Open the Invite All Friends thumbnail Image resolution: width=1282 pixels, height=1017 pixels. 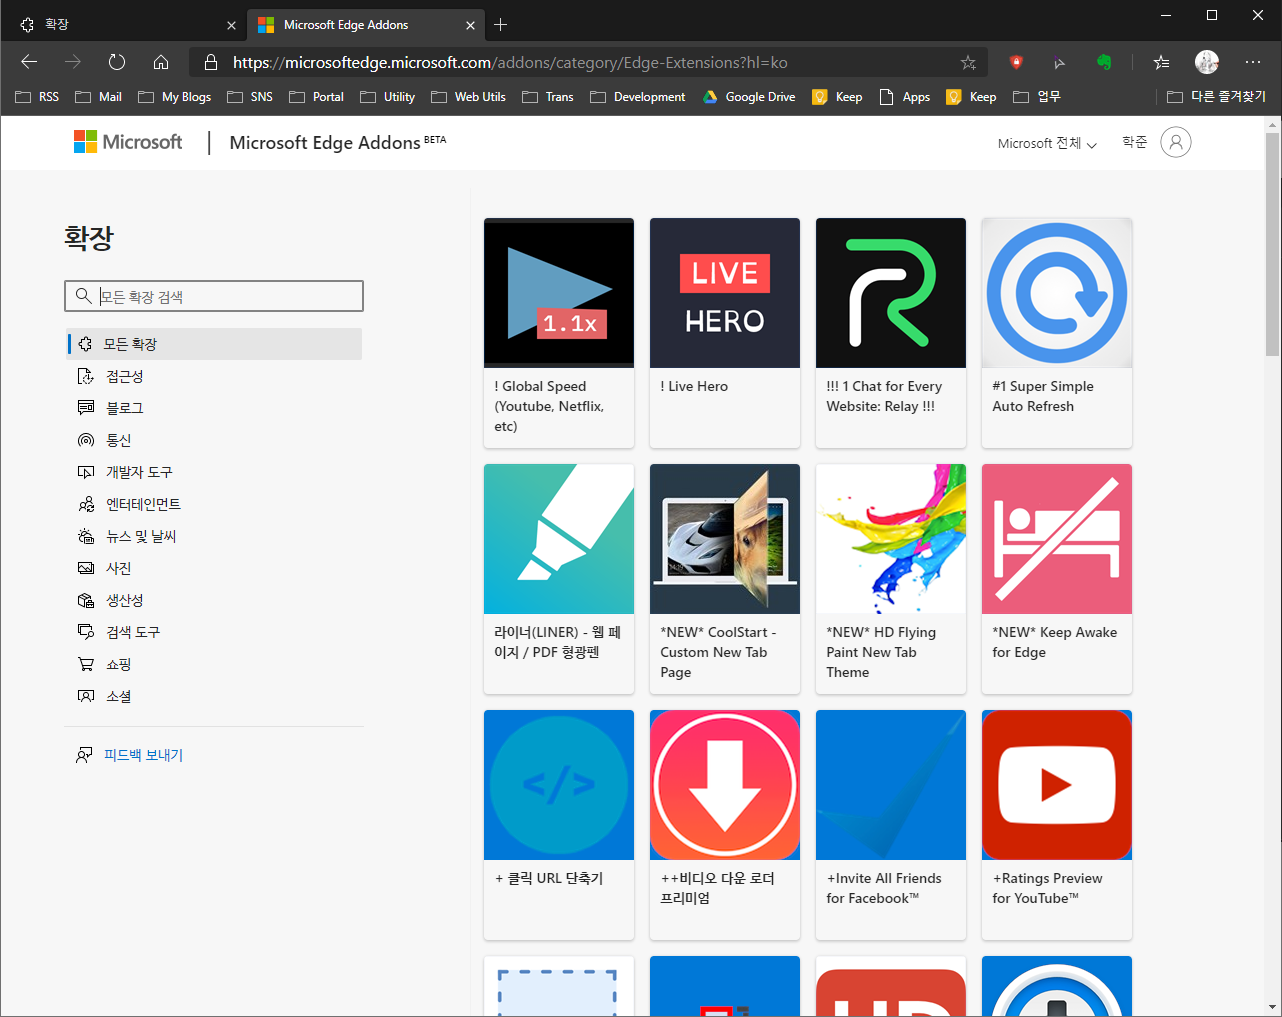point(891,785)
